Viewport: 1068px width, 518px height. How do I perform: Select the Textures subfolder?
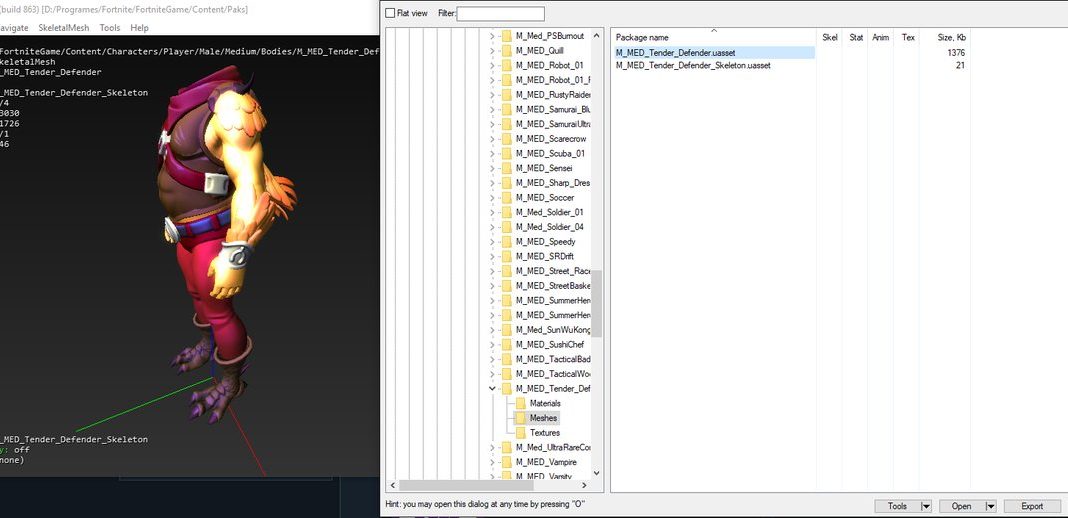click(545, 433)
